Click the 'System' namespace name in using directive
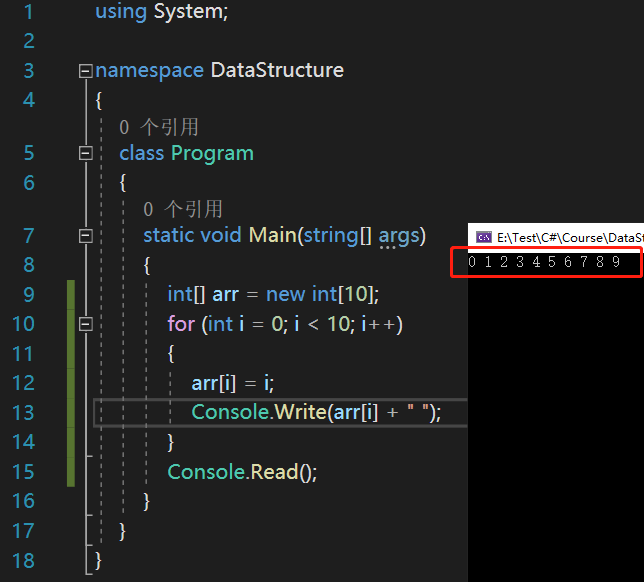 189,12
